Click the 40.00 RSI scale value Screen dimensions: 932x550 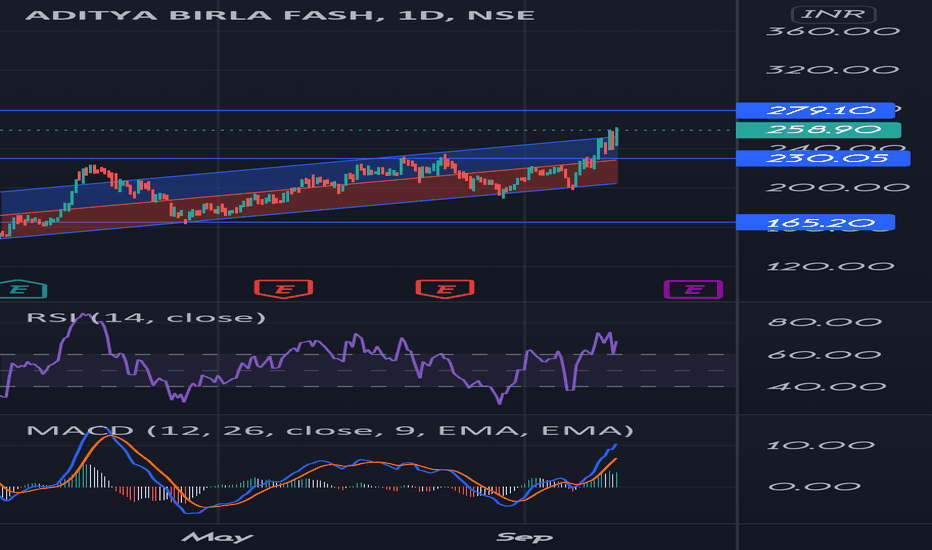pyautogui.click(x=827, y=386)
